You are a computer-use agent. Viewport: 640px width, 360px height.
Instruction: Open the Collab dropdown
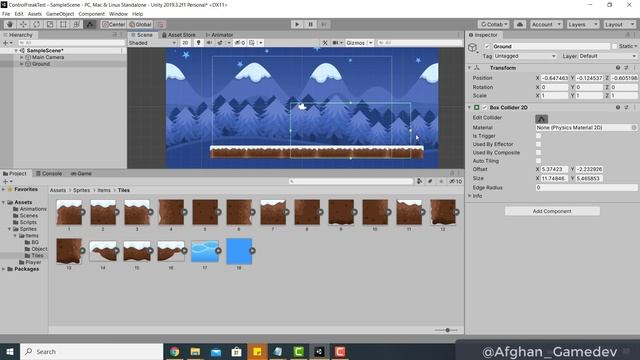tap(493, 24)
